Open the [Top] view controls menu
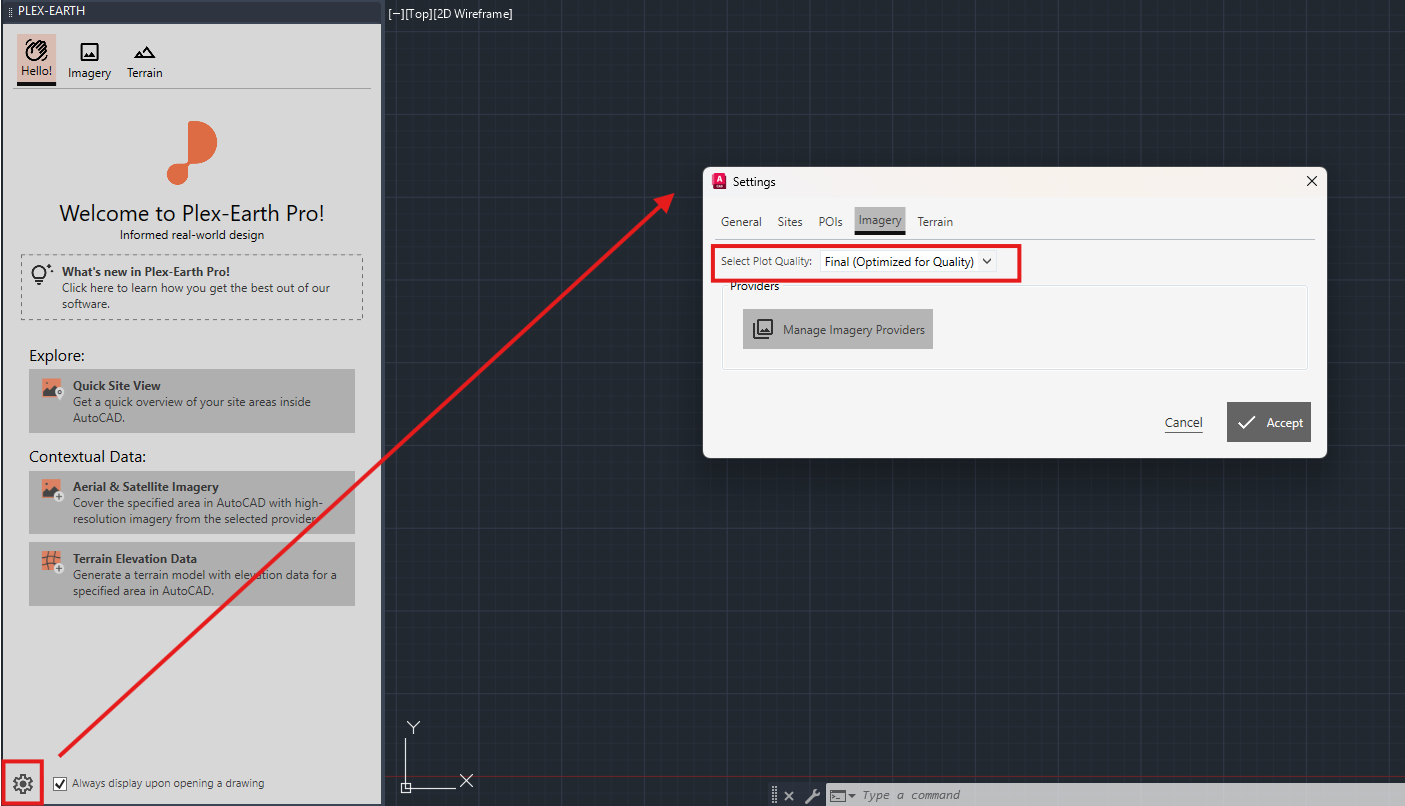Screen dimensions: 1405x806 click(x=418, y=14)
